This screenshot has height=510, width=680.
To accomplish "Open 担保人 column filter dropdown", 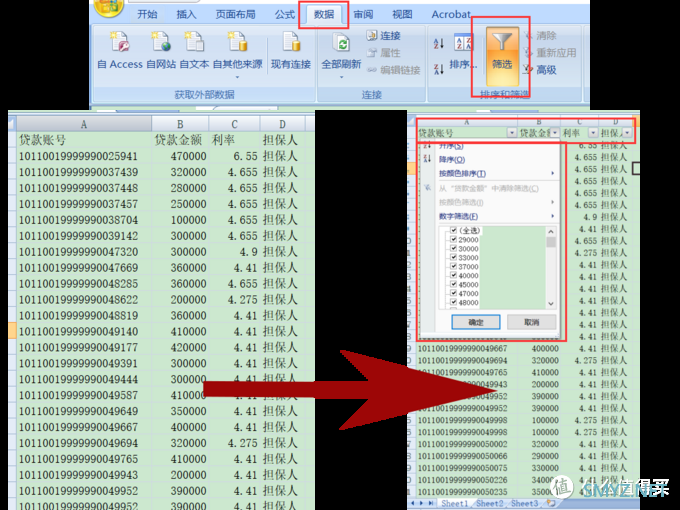I will [x=627, y=133].
